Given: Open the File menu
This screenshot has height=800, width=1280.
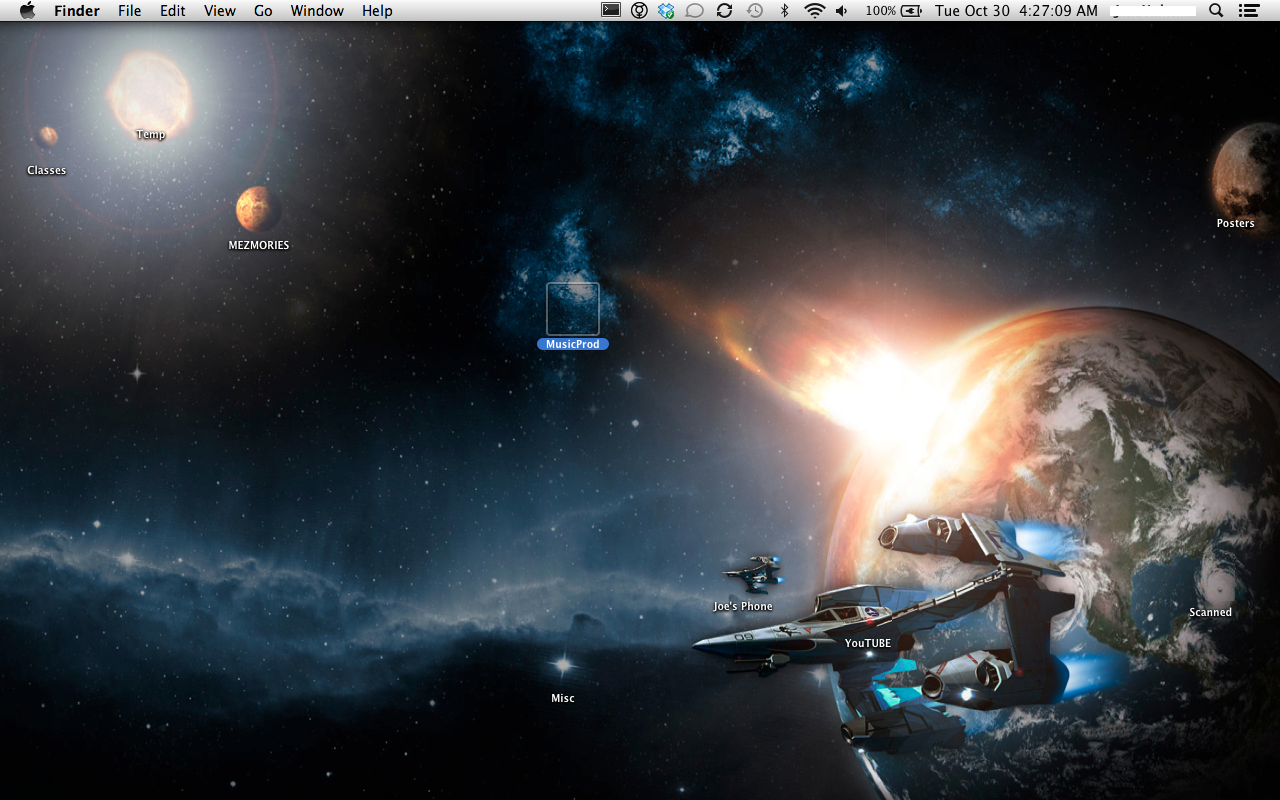Looking at the screenshot, I should tap(129, 11).
